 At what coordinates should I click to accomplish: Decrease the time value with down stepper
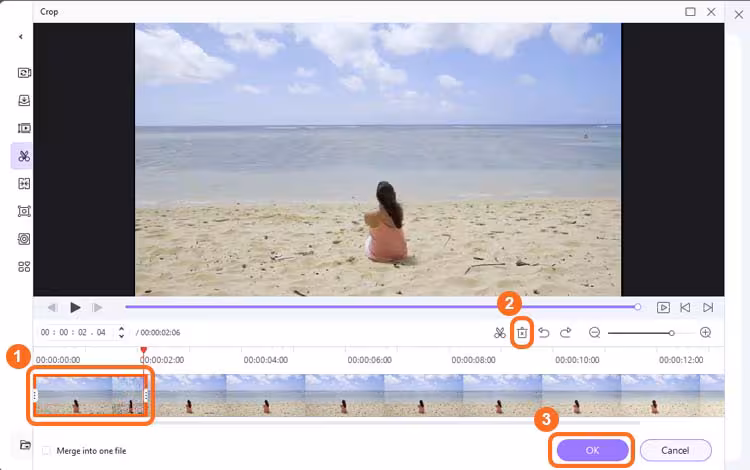[x=121, y=336]
